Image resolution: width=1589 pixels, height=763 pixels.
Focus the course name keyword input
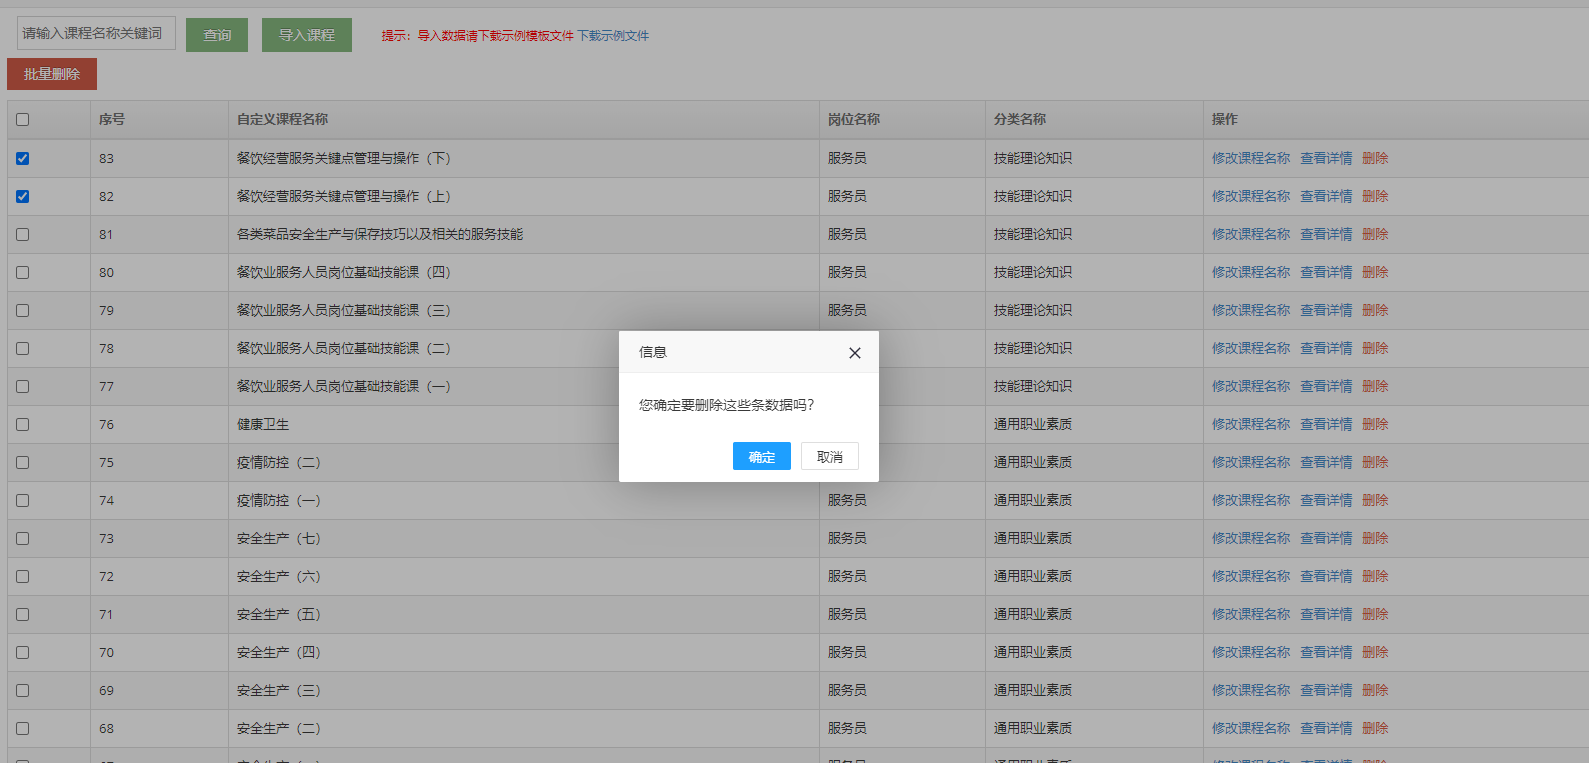click(96, 33)
